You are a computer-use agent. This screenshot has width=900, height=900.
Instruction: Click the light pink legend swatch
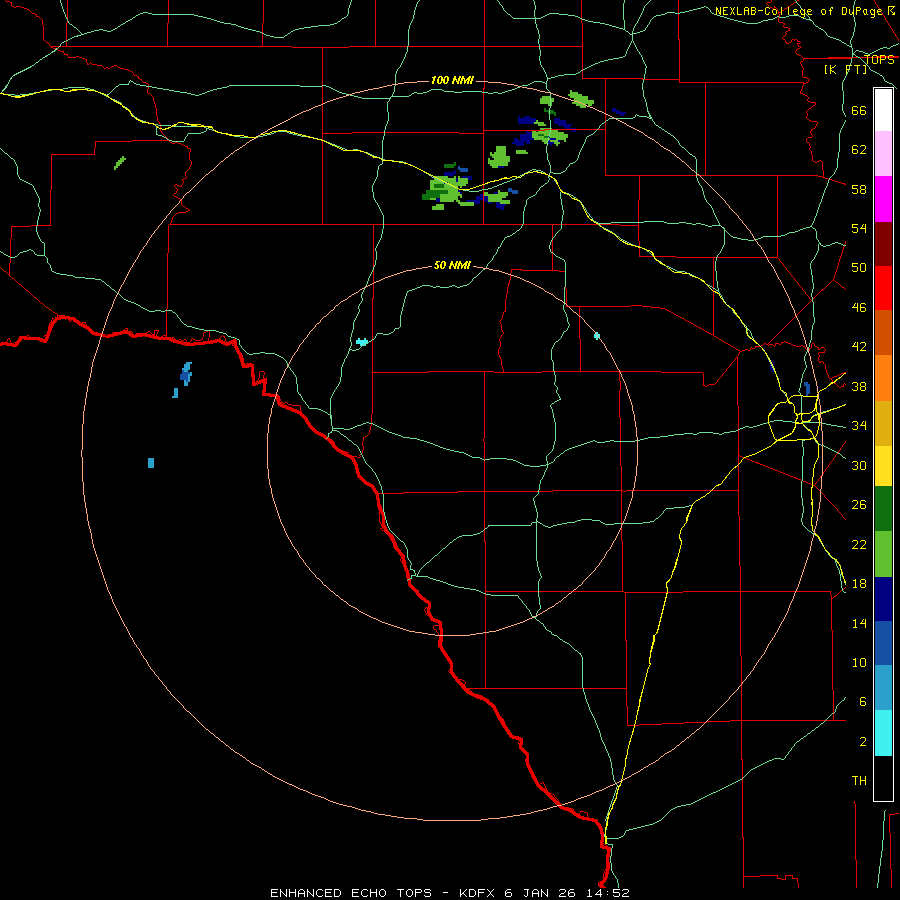[883, 153]
